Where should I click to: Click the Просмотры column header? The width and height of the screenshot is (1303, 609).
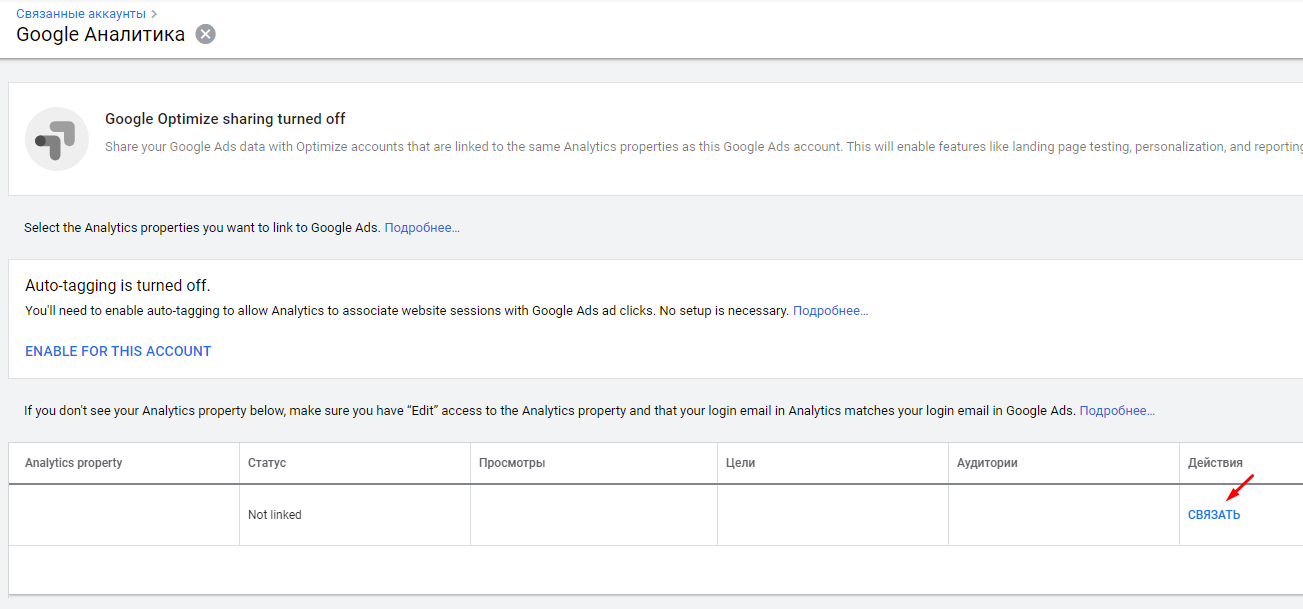[x=512, y=463]
